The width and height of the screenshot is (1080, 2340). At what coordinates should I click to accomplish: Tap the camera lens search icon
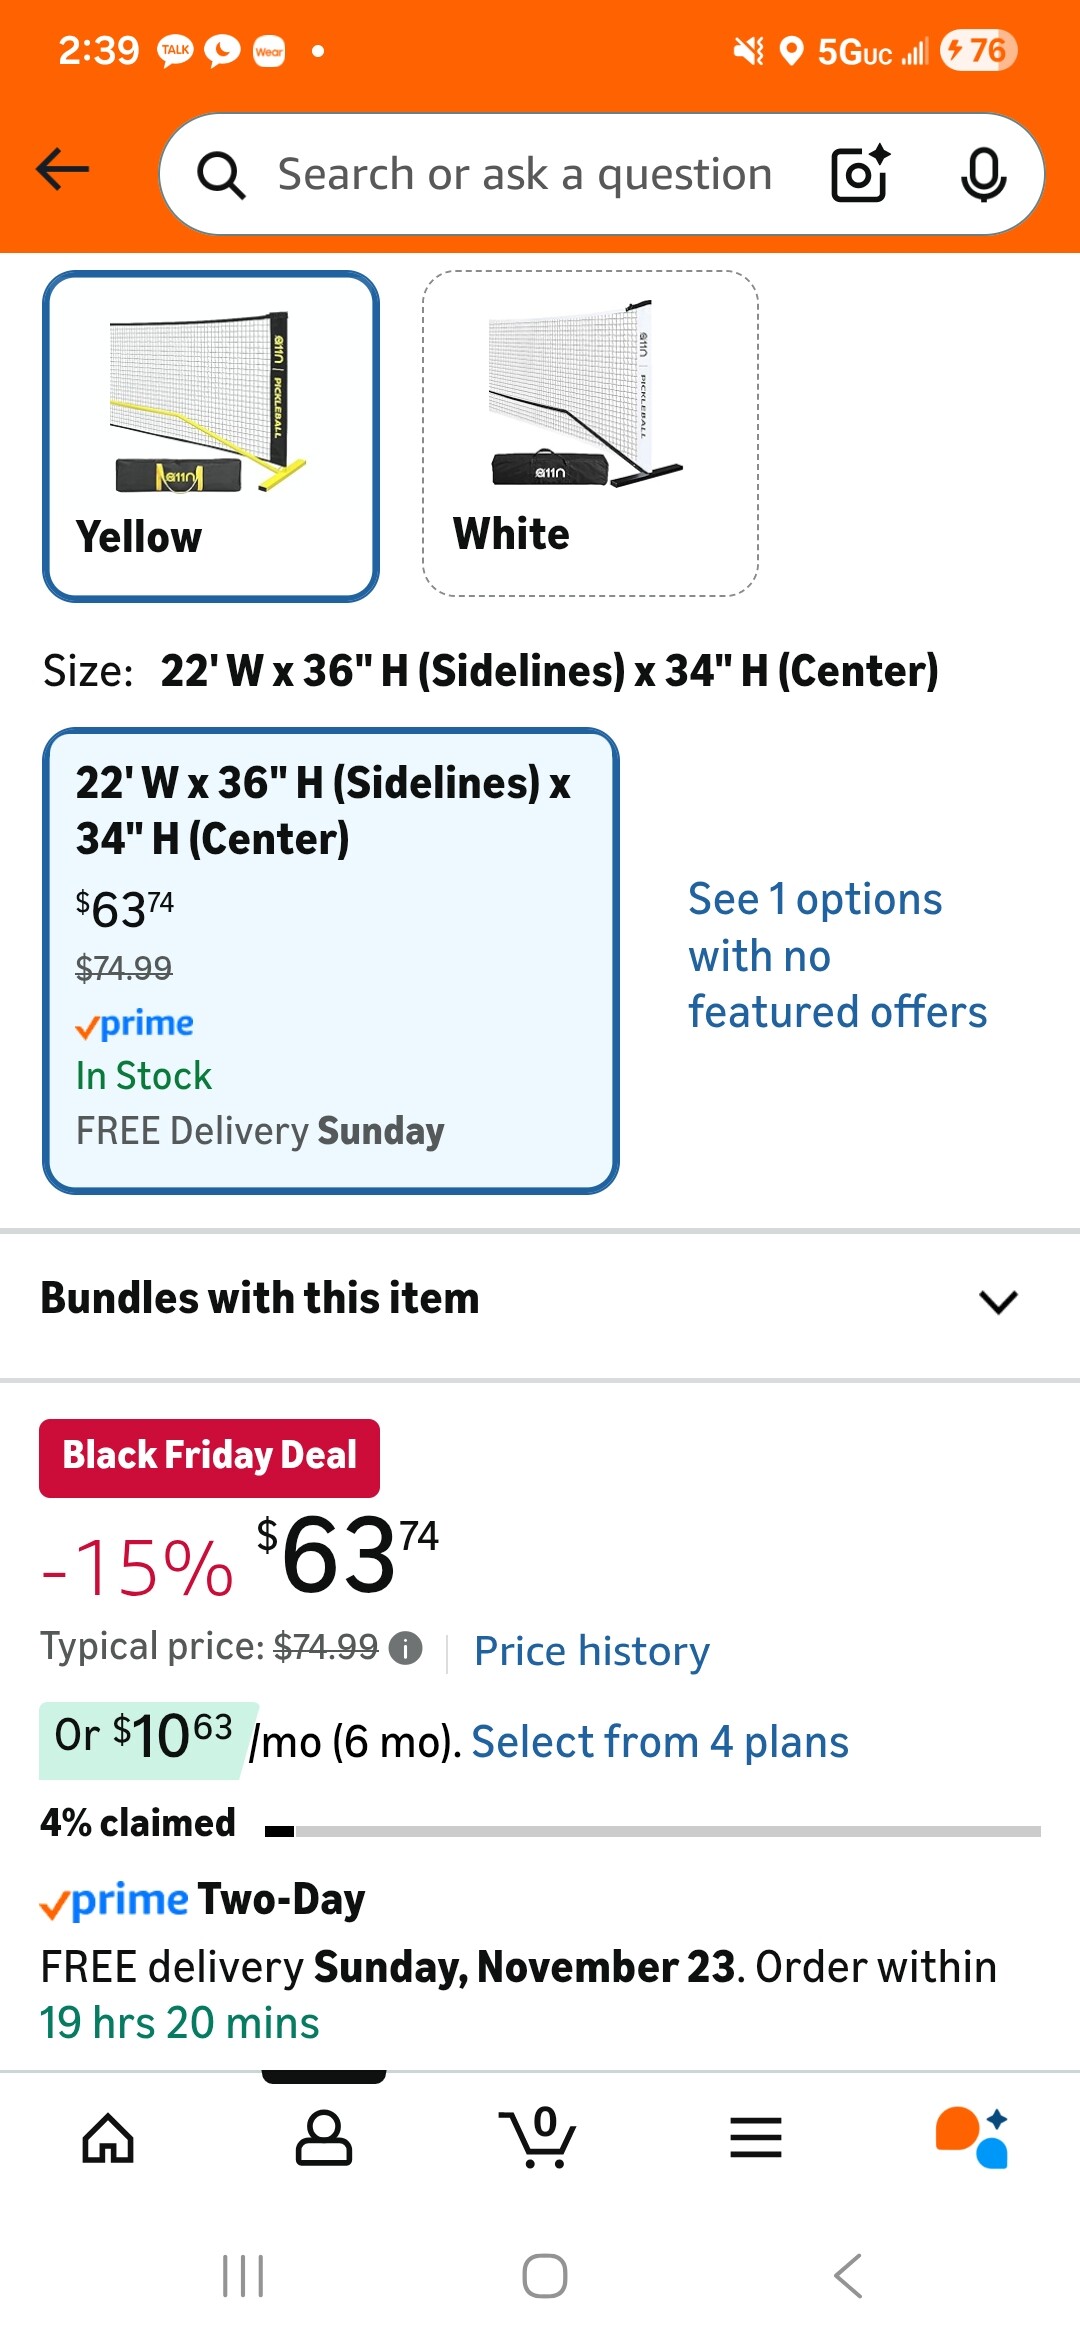(x=860, y=174)
